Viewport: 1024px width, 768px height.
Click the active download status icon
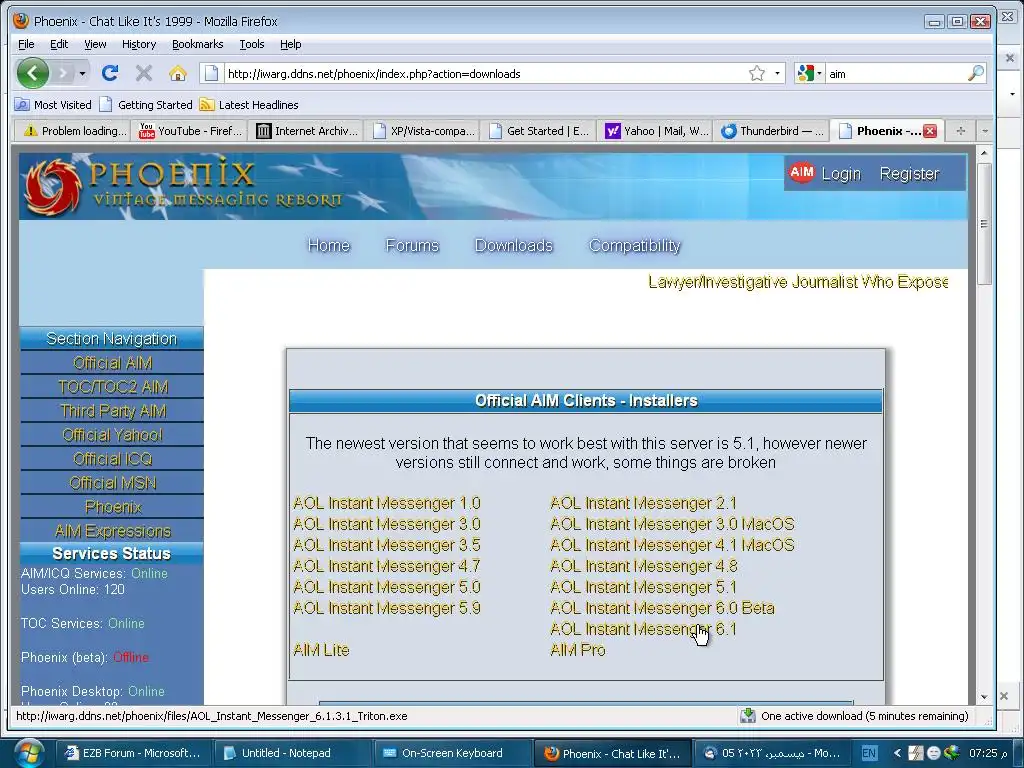pos(747,716)
